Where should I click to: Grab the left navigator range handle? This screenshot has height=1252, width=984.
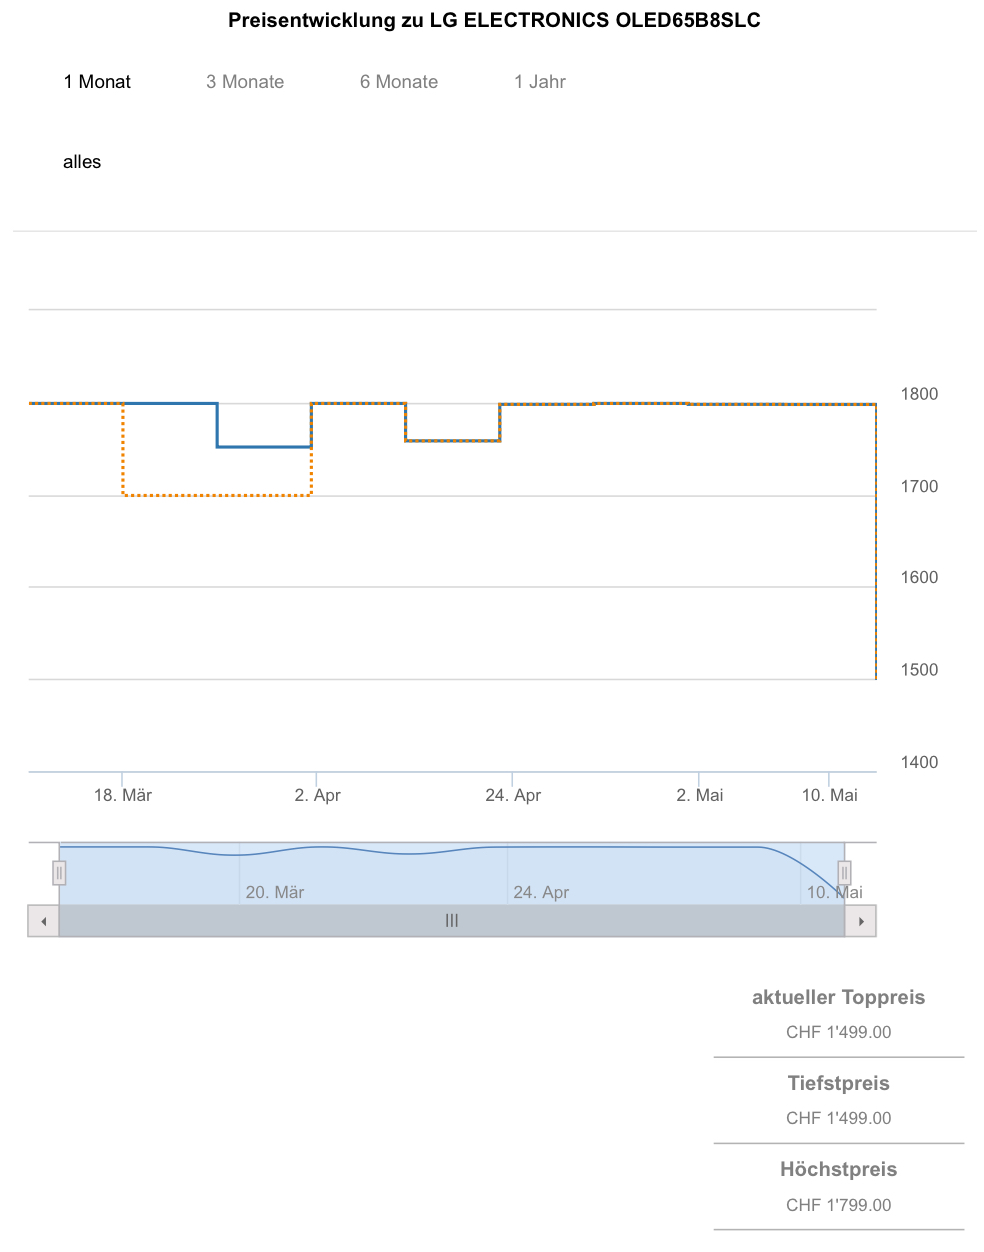[x=59, y=873]
